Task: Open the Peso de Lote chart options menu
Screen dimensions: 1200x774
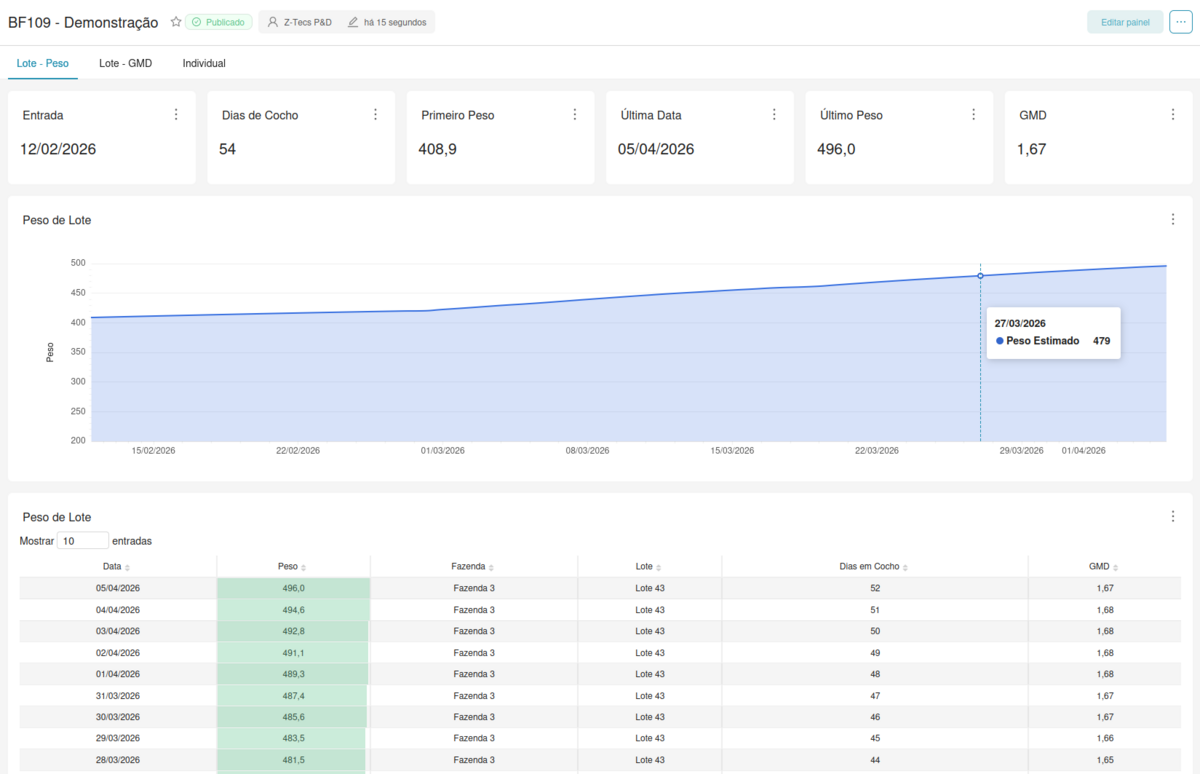Action: pyautogui.click(x=1173, y=218)
